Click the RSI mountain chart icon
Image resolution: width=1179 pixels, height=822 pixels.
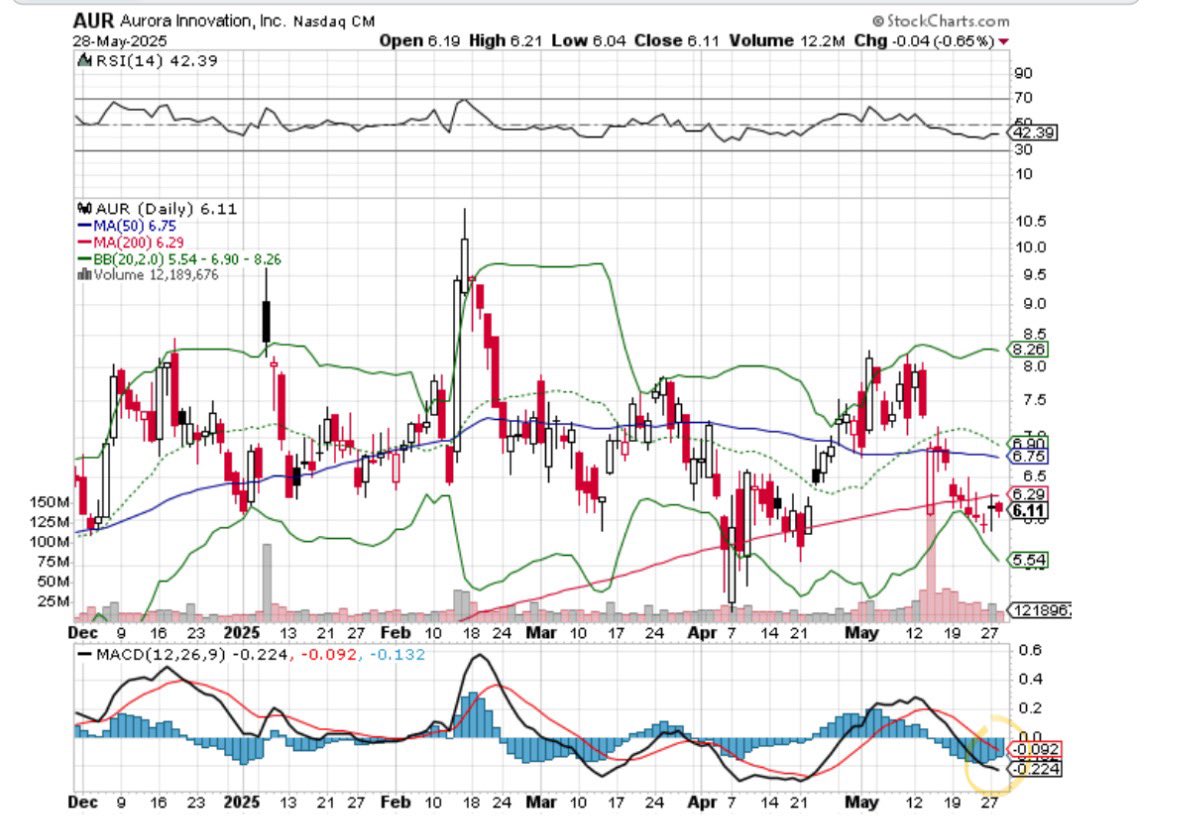point(82,60)
